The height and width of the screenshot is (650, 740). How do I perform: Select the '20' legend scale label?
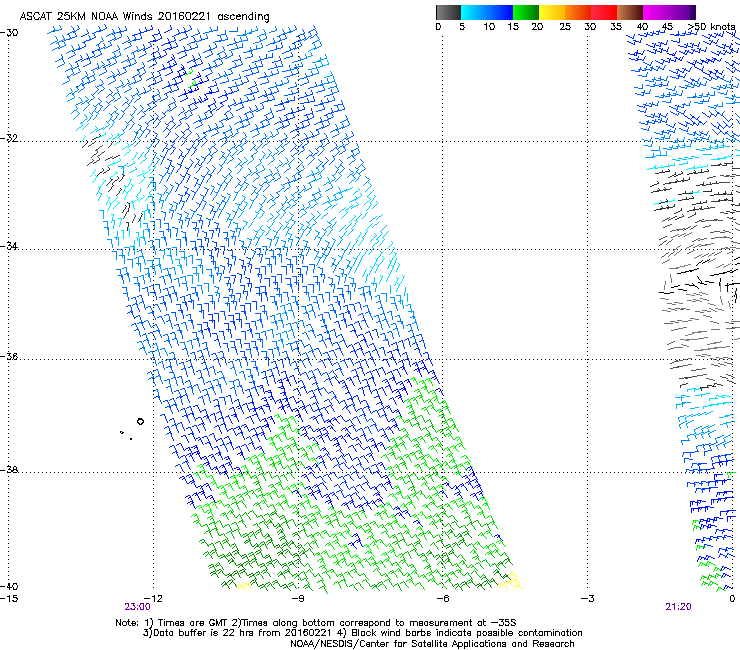(537, 26)
